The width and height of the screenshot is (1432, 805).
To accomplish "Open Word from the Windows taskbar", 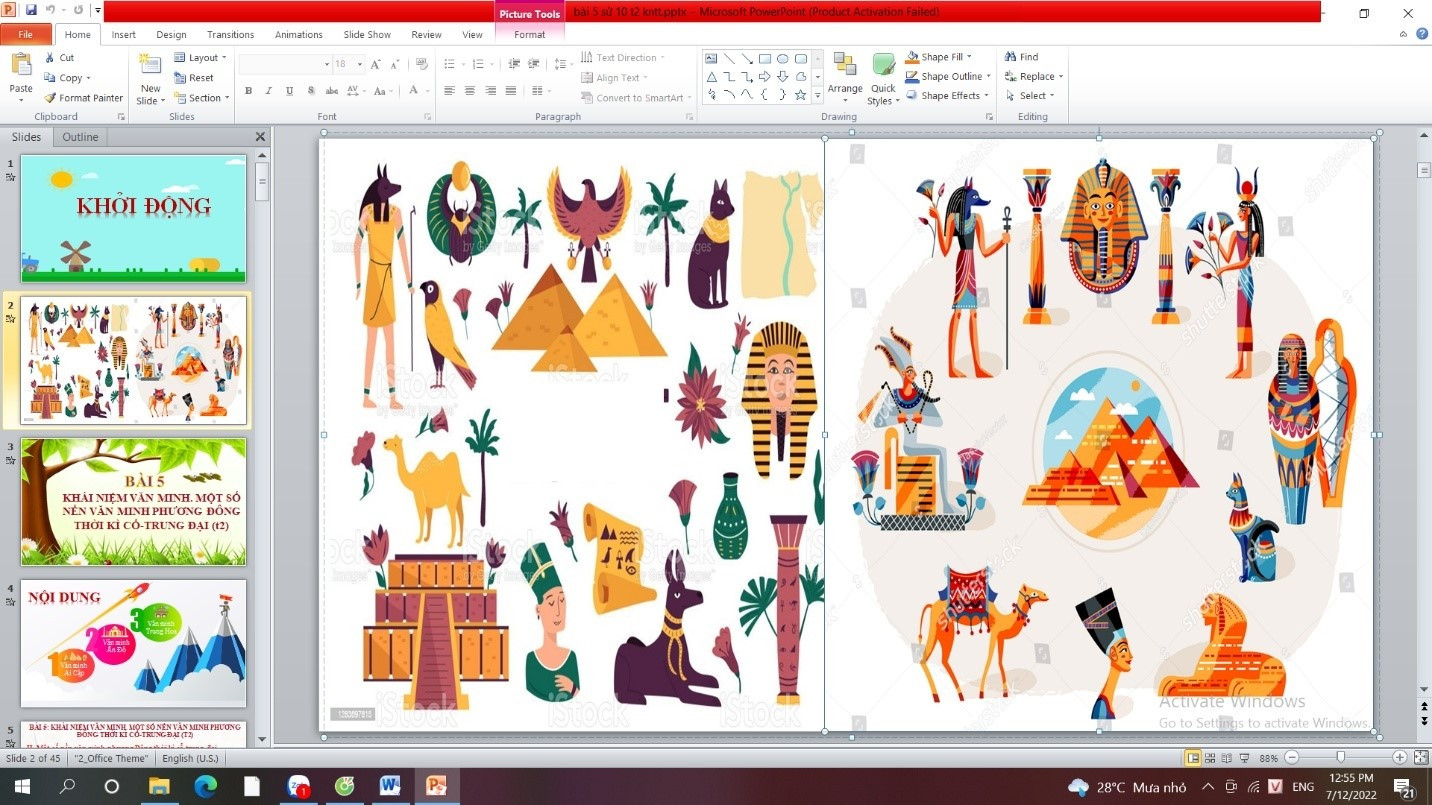I will (390, 786).
